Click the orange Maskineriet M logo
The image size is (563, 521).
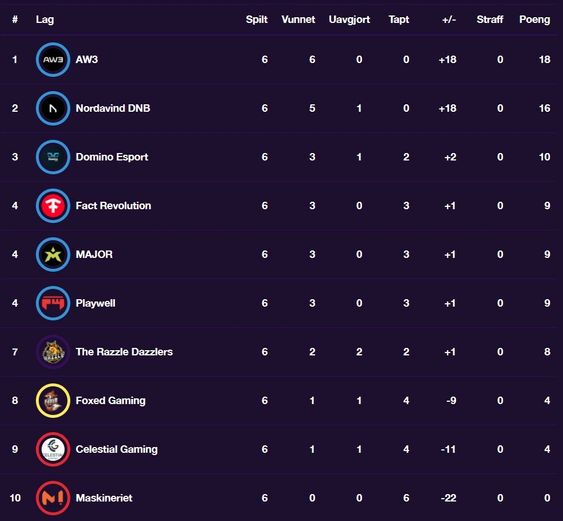53,498
